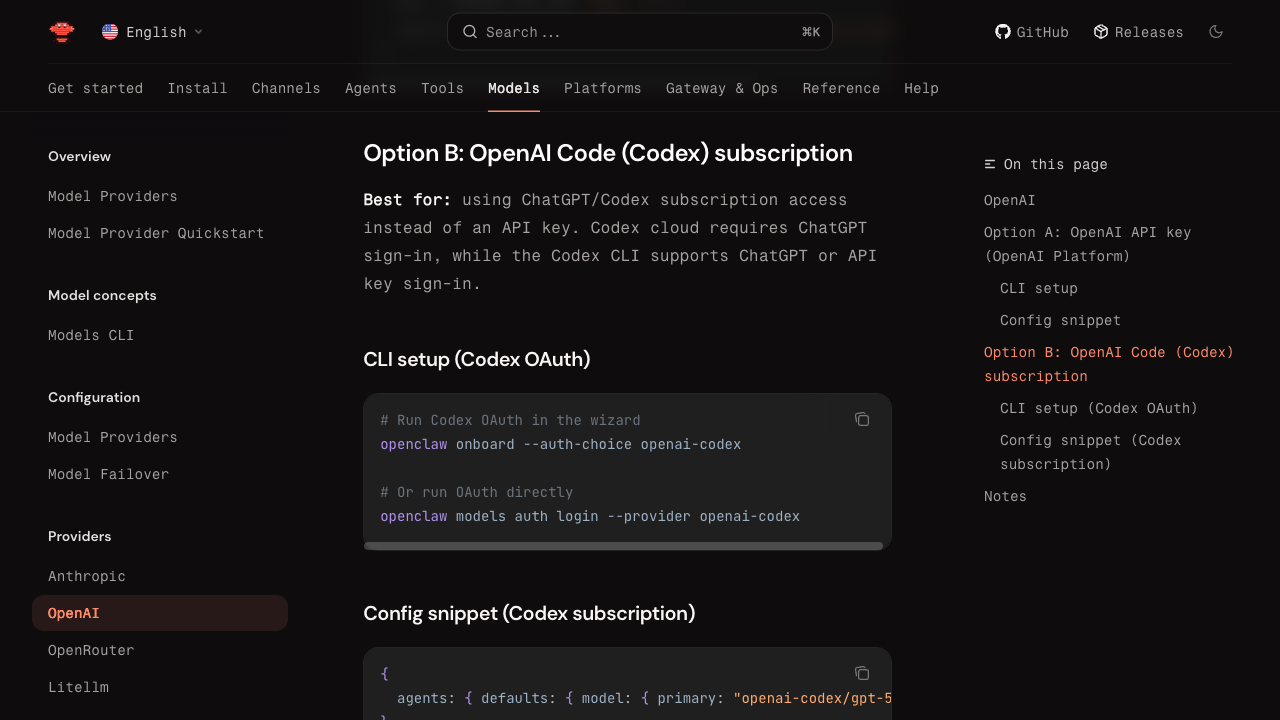Expand the English language dropdown chevron

(198, 32)
